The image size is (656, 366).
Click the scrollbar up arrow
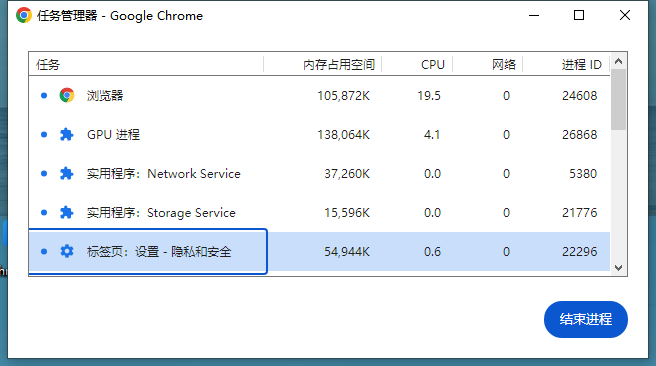[x=618, y=61]
